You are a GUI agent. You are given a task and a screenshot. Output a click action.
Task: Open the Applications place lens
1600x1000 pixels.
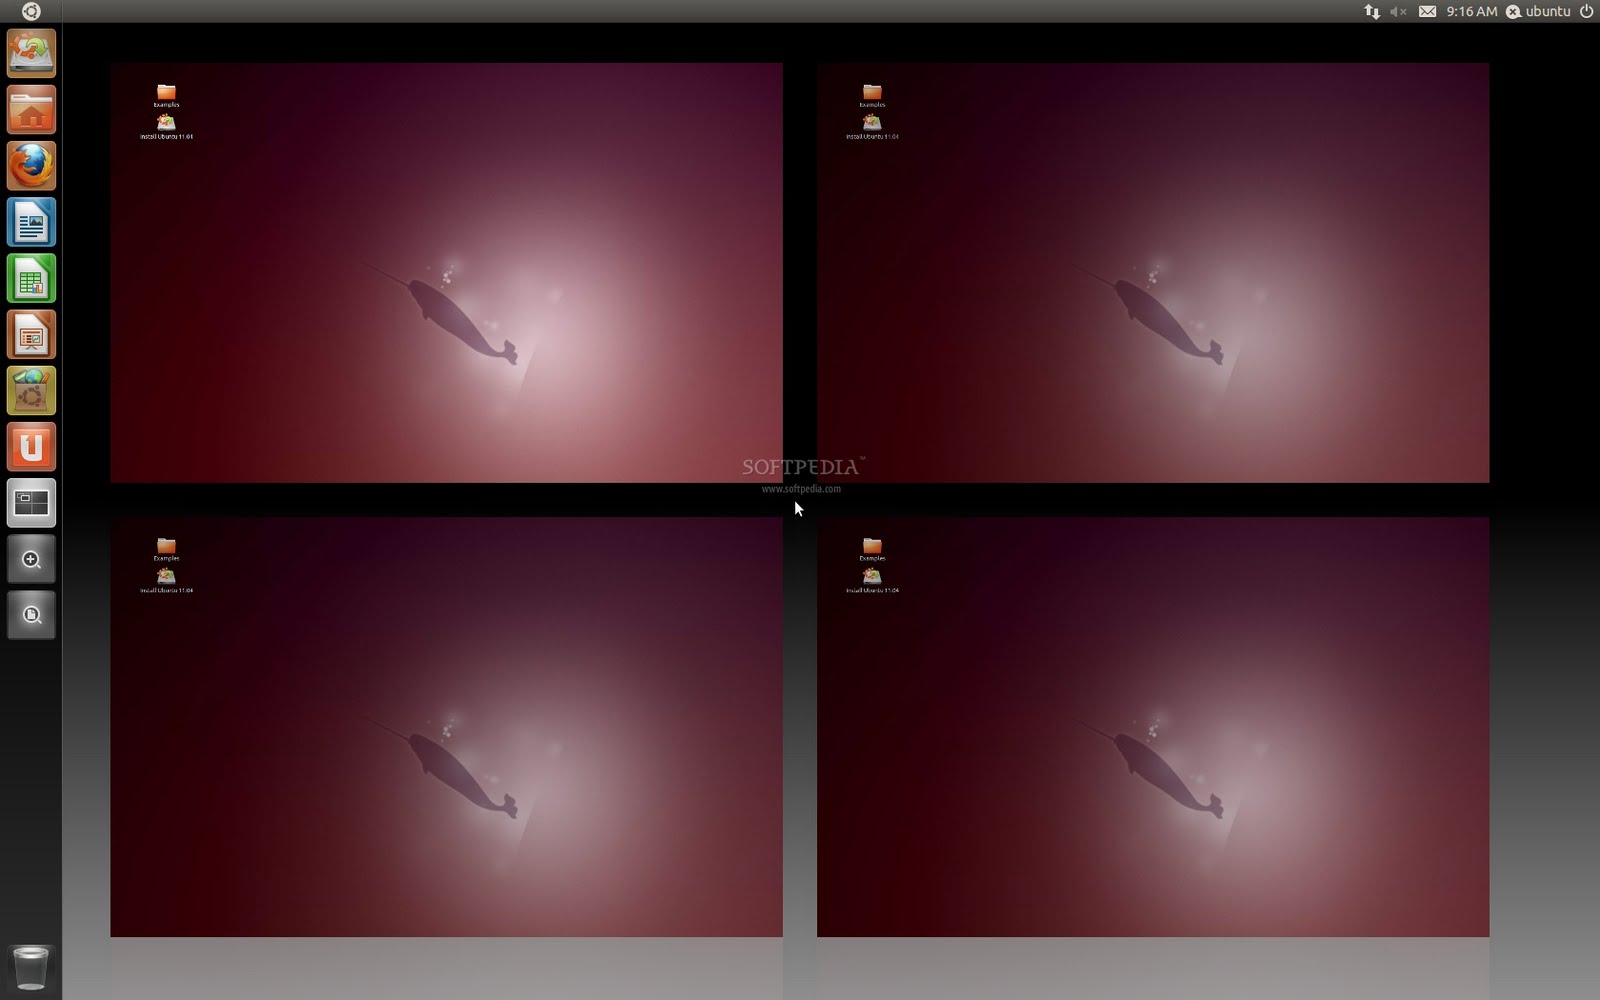tap(31, 559)
